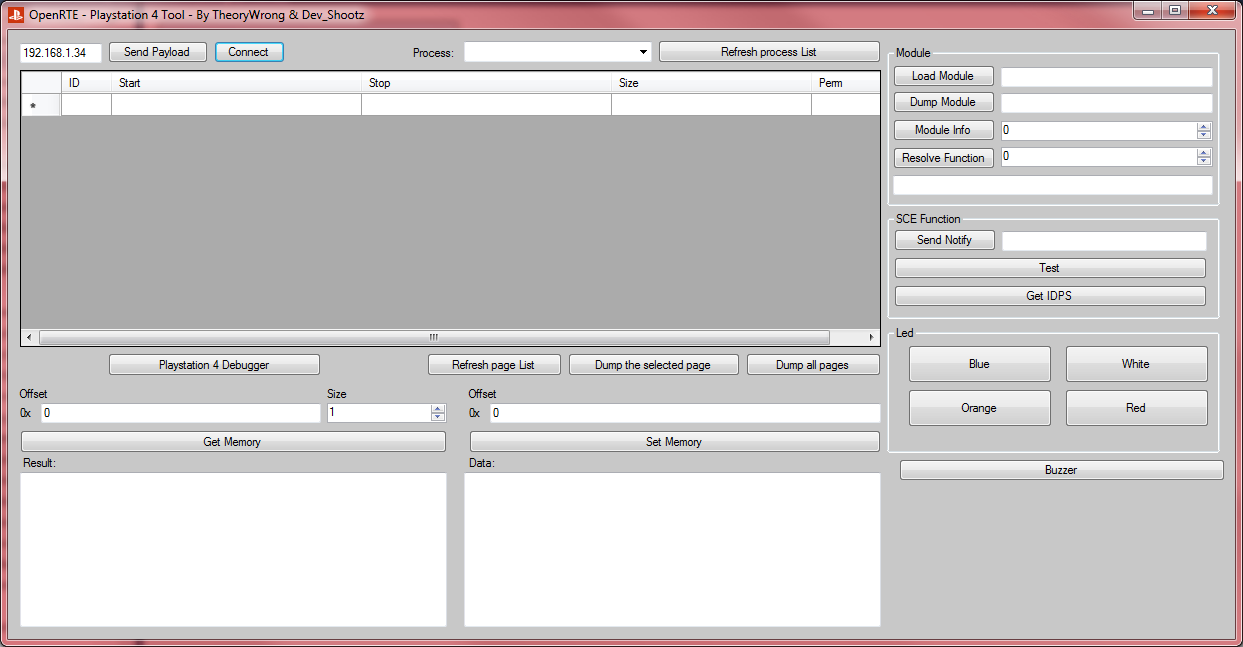Click Refresh page List button
The width and height of the screenshot is (1243, 647).
pyautogui.click(x=494, y=365)
